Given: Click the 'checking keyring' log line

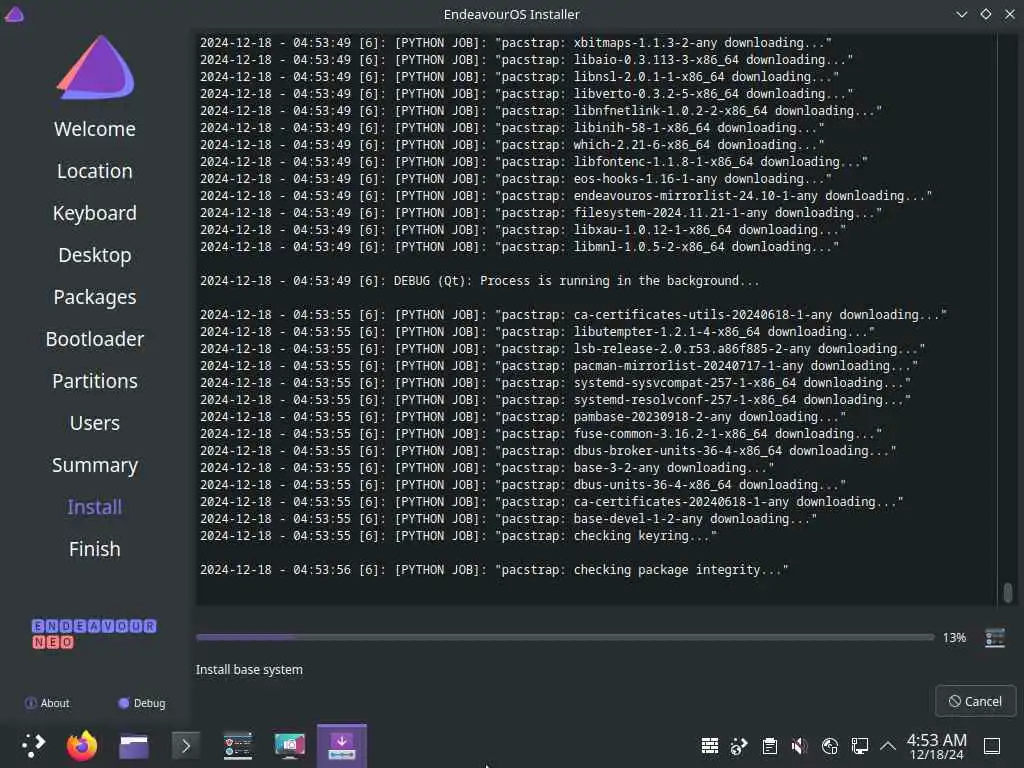Looking at the screenshot, I should click(x=458, y=536).
